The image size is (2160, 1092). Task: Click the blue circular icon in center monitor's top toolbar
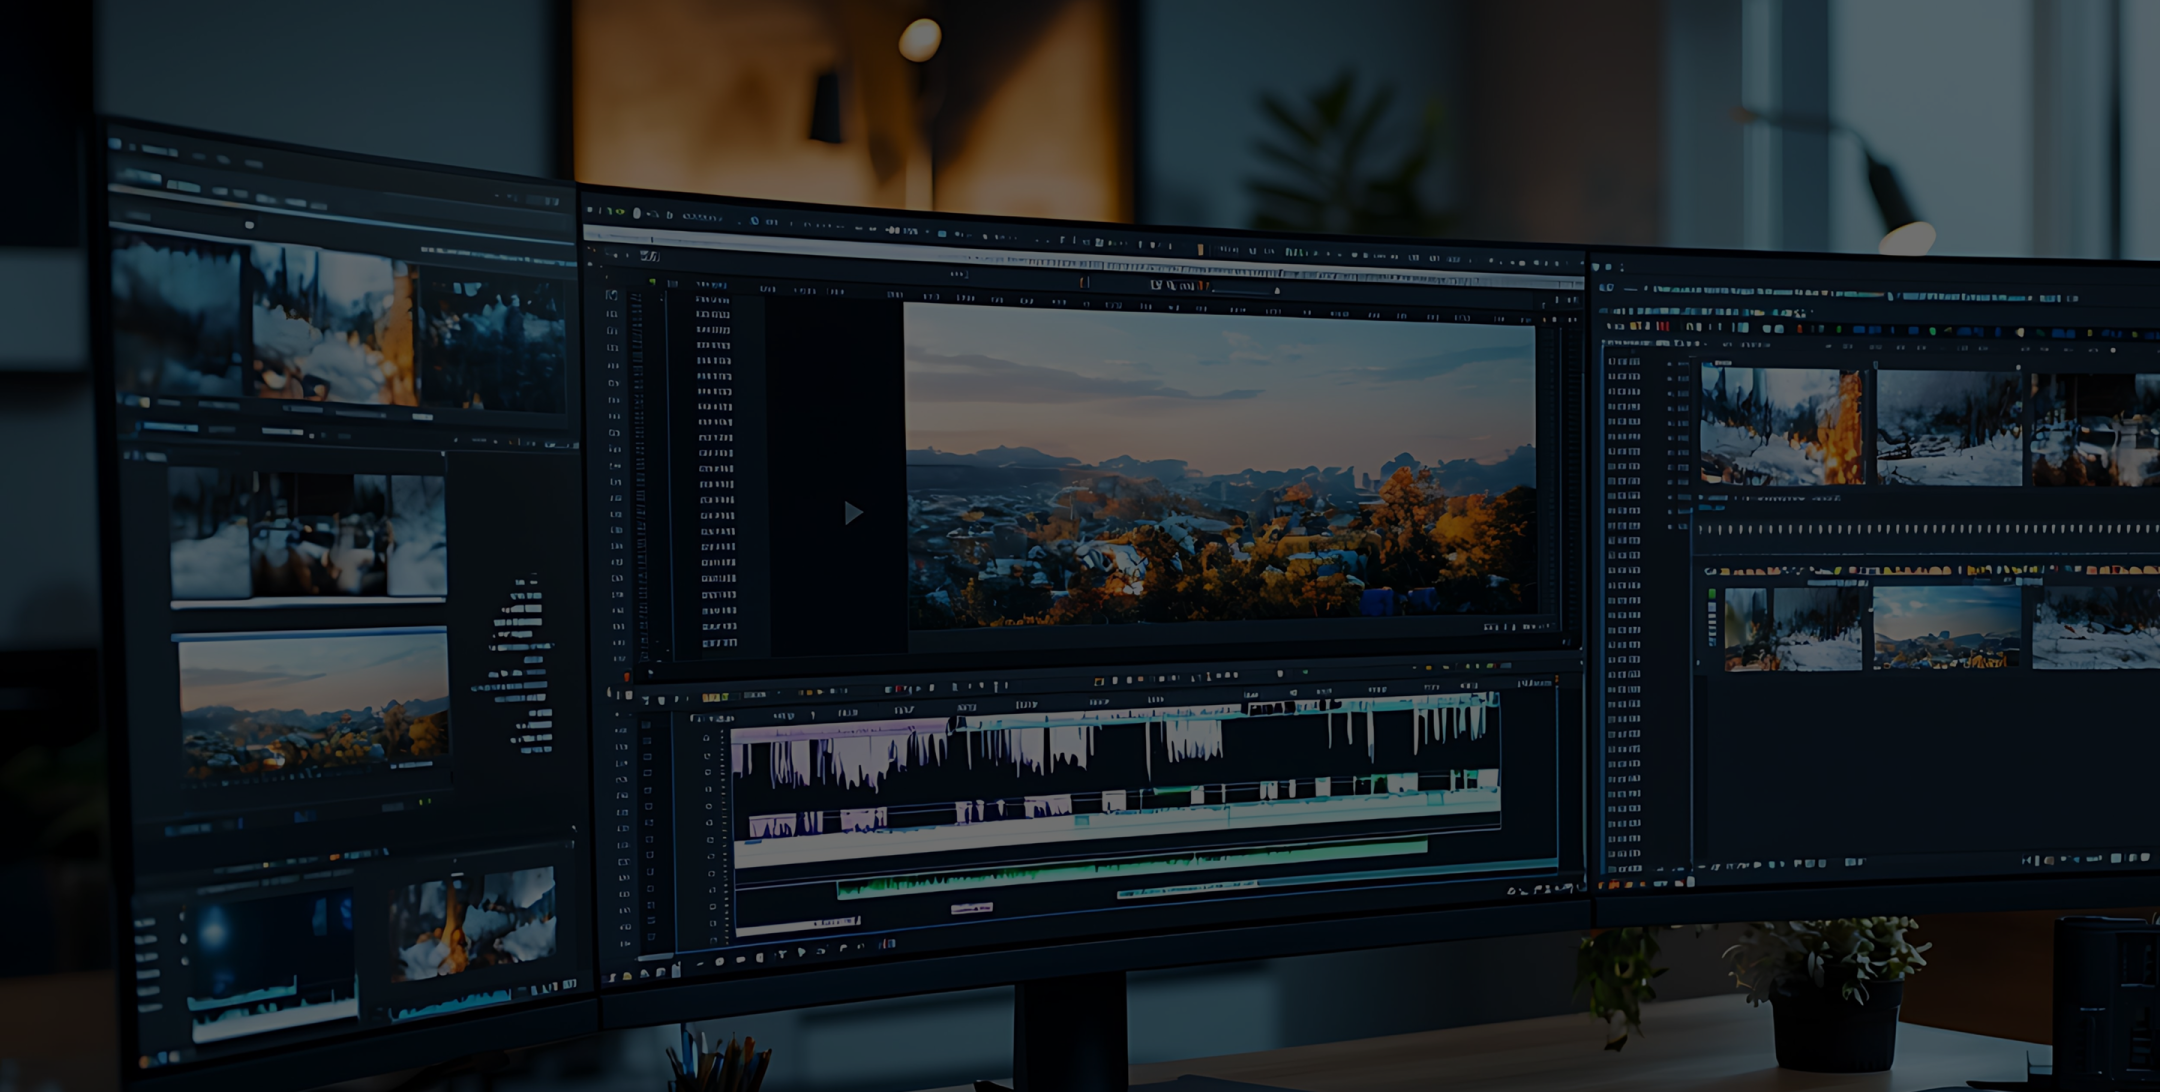click(x=754, y=221)
